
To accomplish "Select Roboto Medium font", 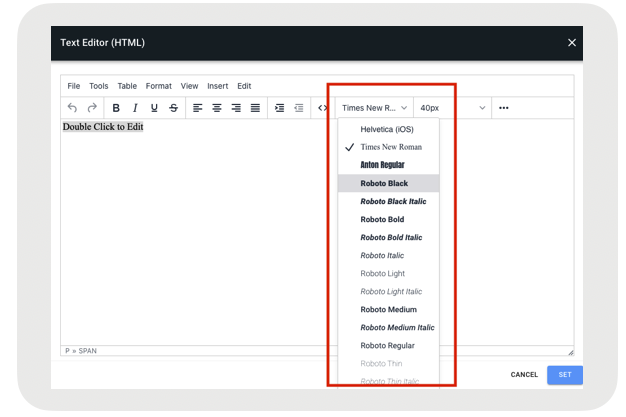I will point(388,309).
